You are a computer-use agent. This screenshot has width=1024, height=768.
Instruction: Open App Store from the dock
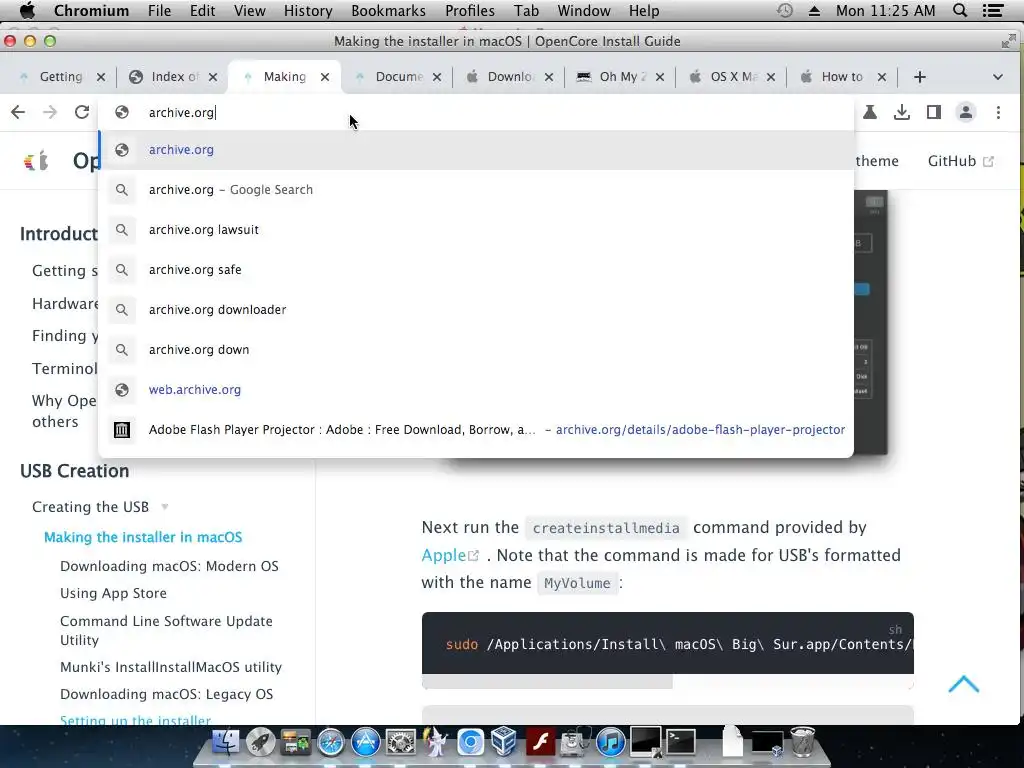click(366, 743)
